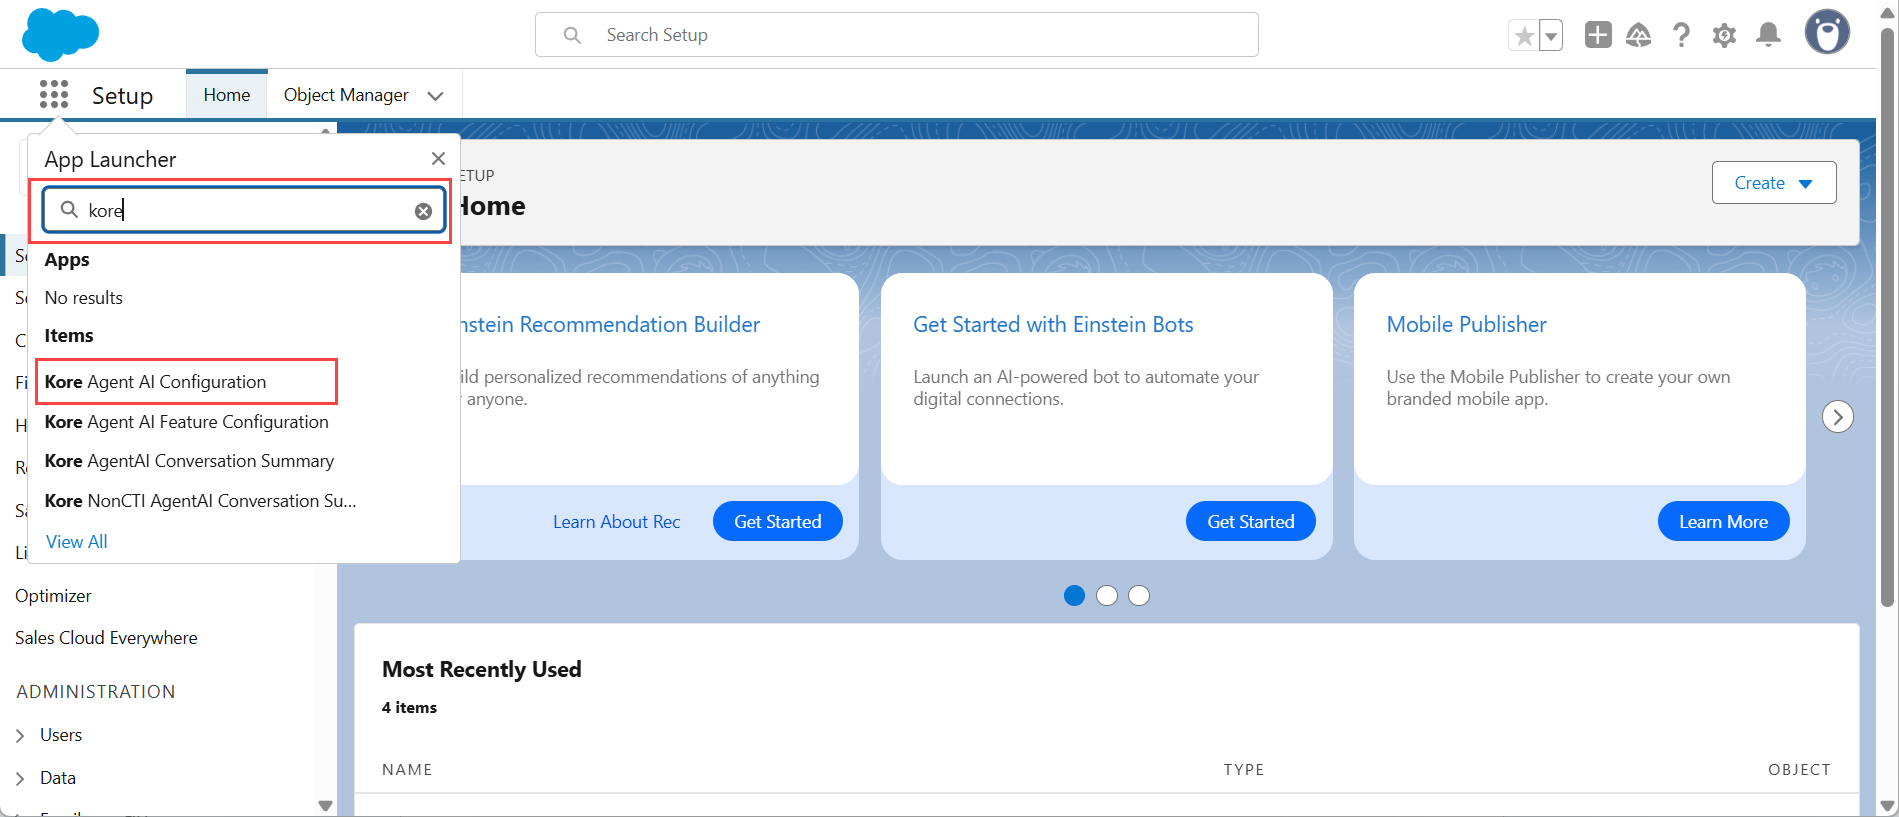Open Kore Agent AI Feature Configuration
This screenshot has width=1899, height=817.
pyautogui.click(x=187, y=422)
